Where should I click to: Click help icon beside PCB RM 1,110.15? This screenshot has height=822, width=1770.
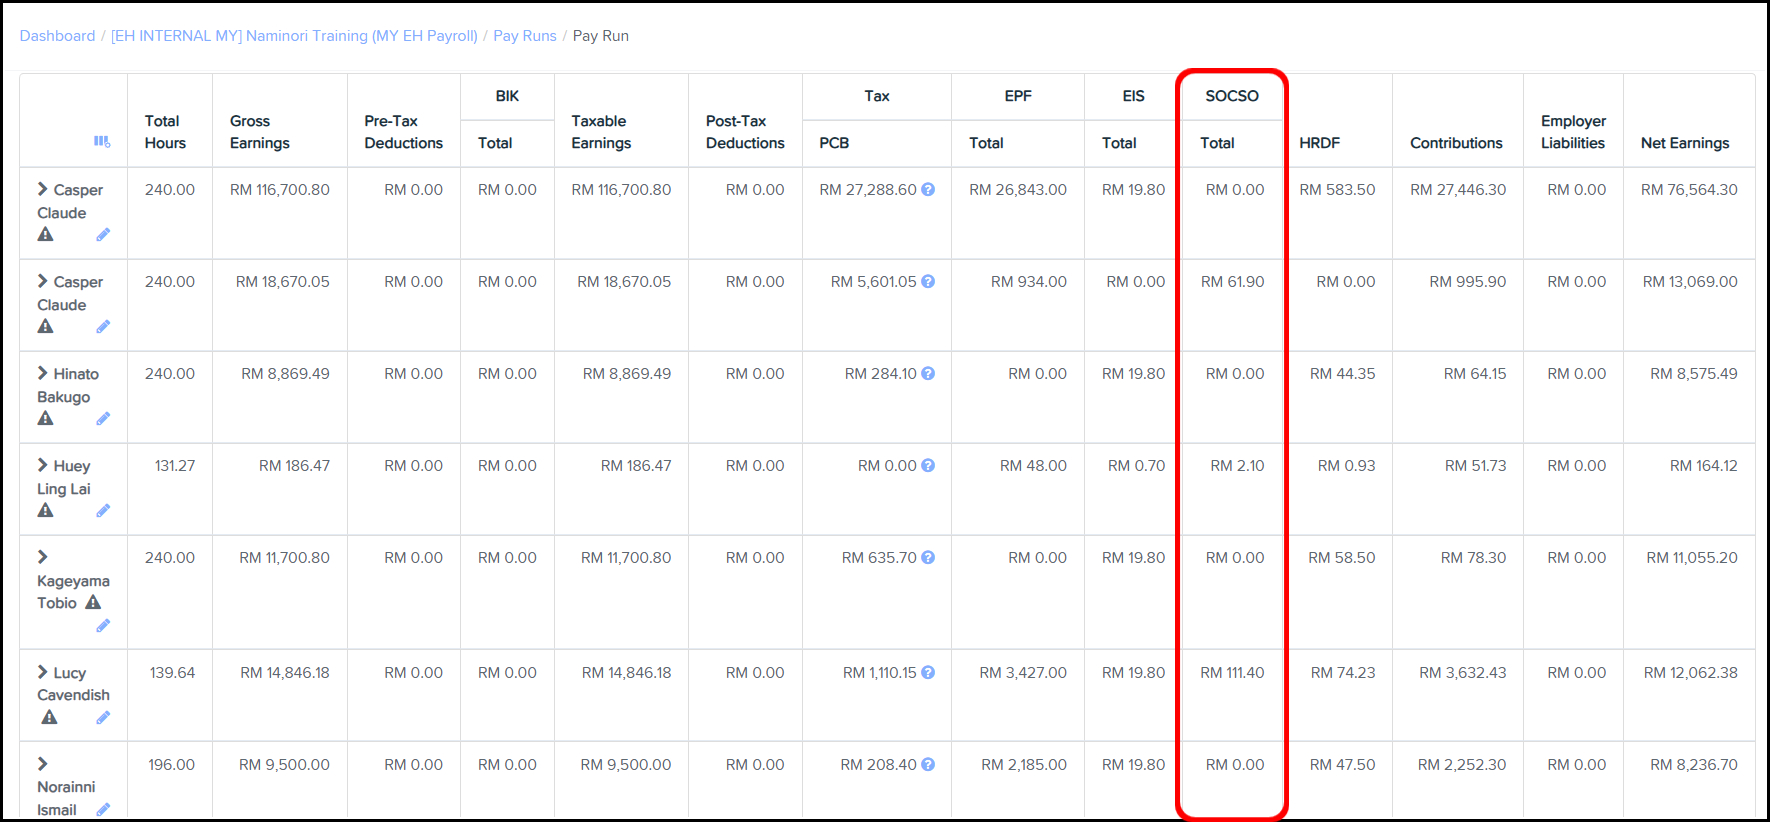(x=928, y=673)
